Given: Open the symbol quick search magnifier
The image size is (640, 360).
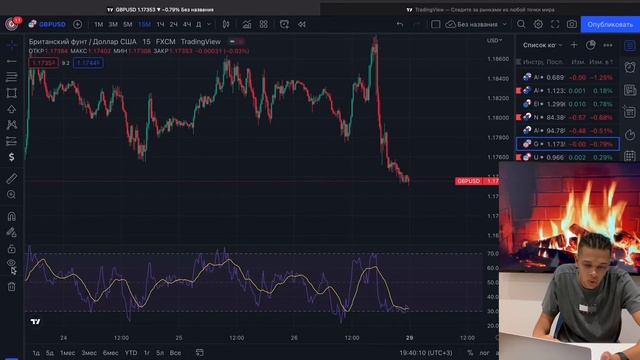Looking at the screenshot, I should click(x=521, y=24).
